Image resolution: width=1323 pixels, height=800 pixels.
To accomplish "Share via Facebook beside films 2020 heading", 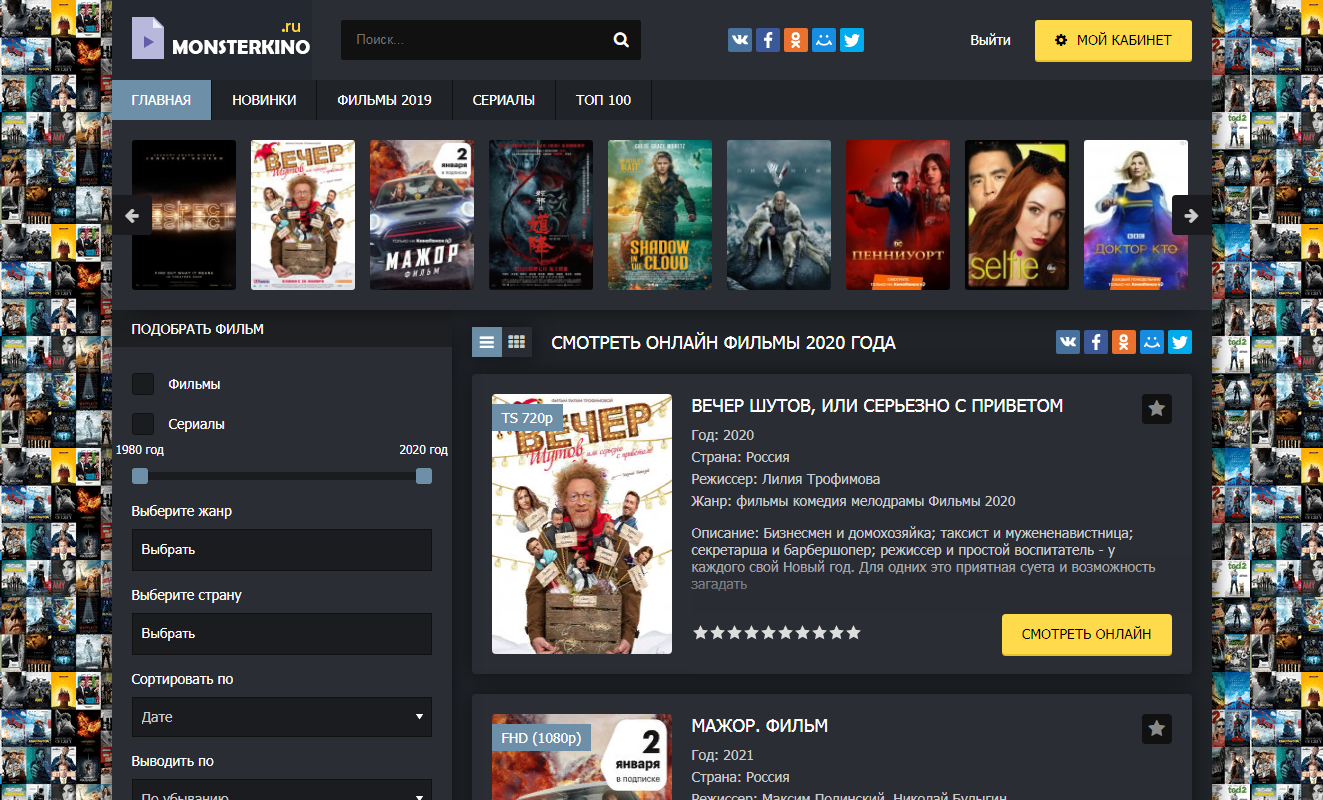I will click(x=1096, y=342).
